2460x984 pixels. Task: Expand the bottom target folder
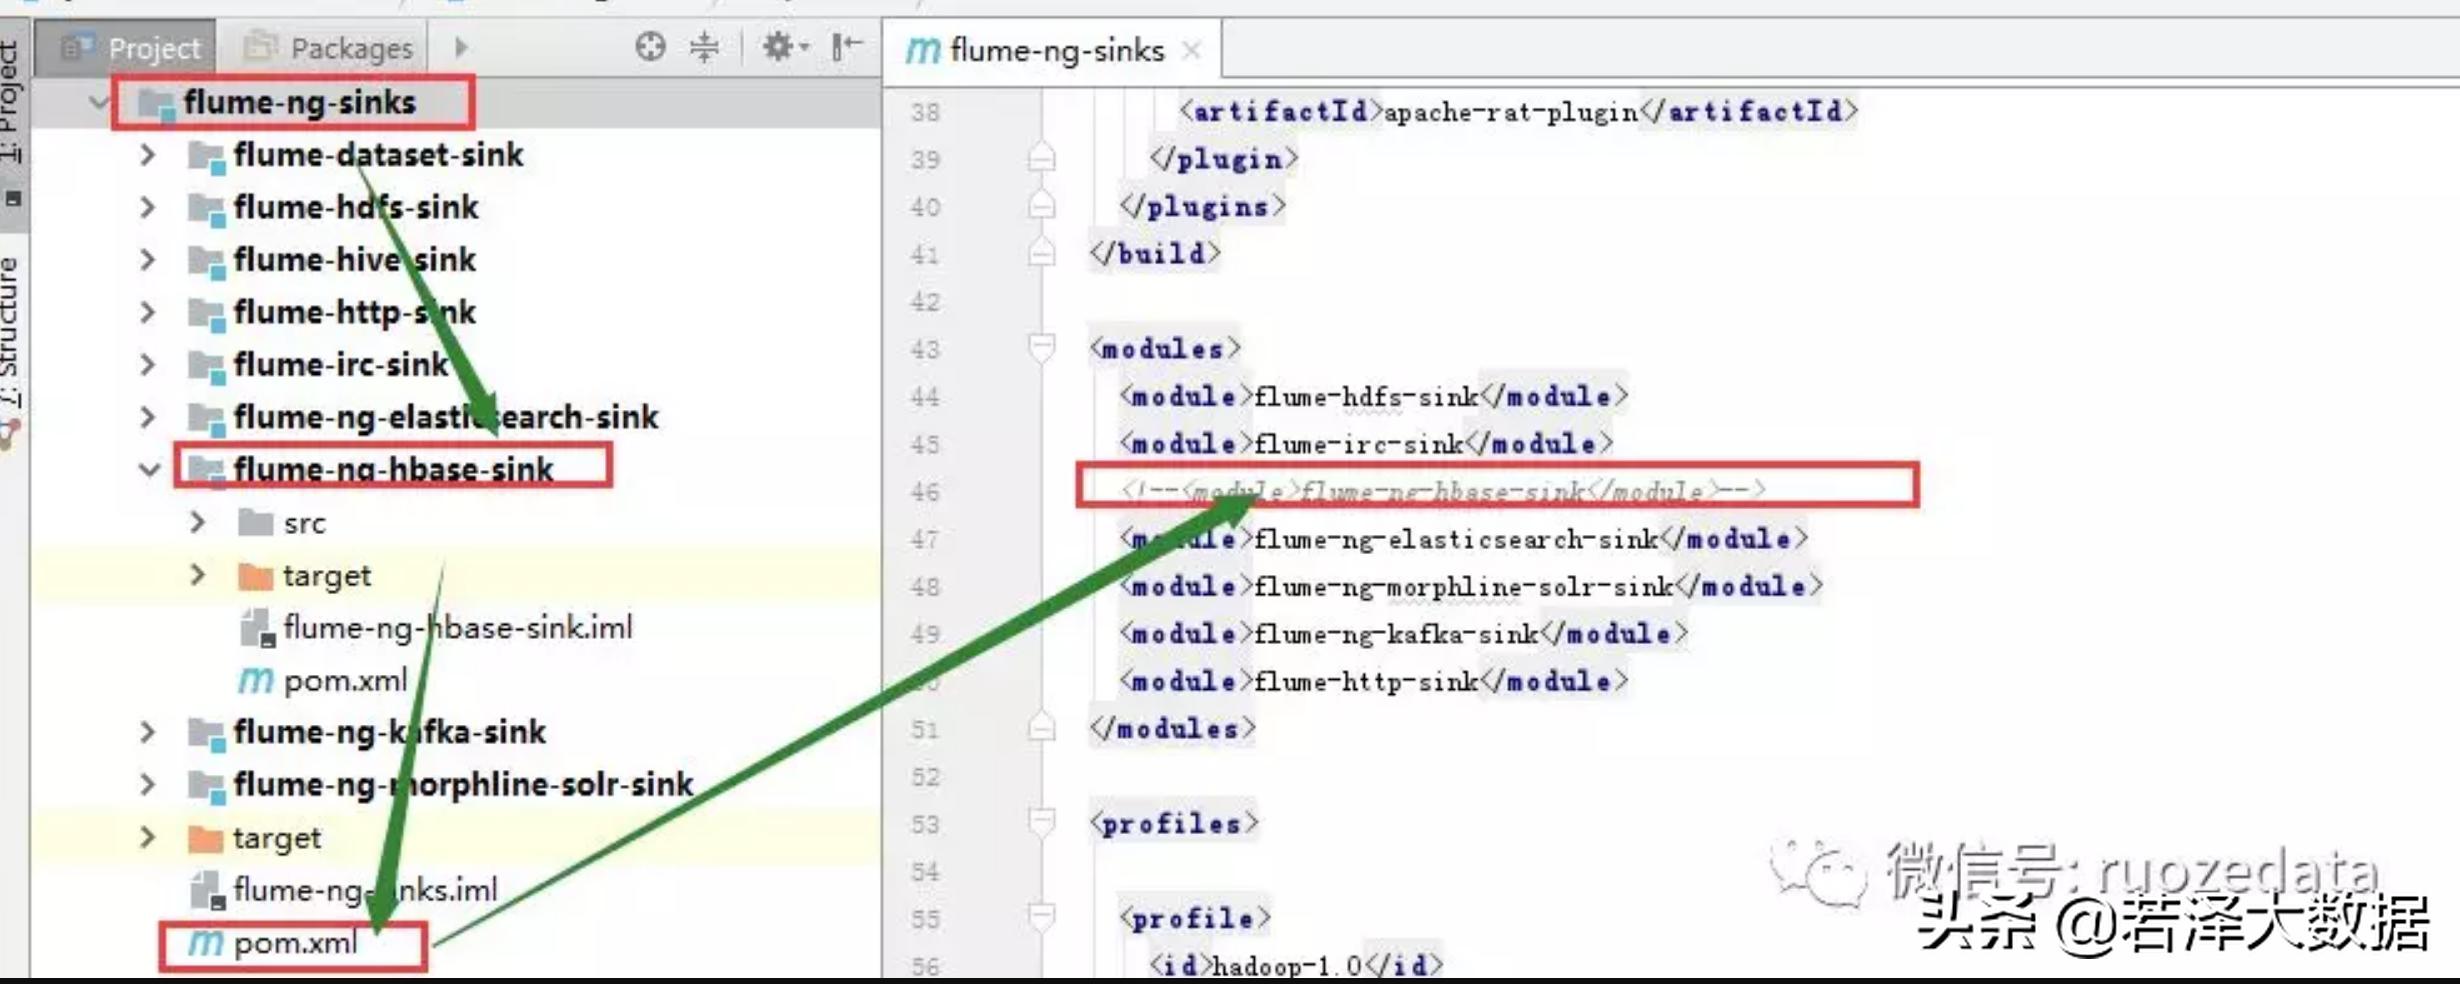pos(148,837)
